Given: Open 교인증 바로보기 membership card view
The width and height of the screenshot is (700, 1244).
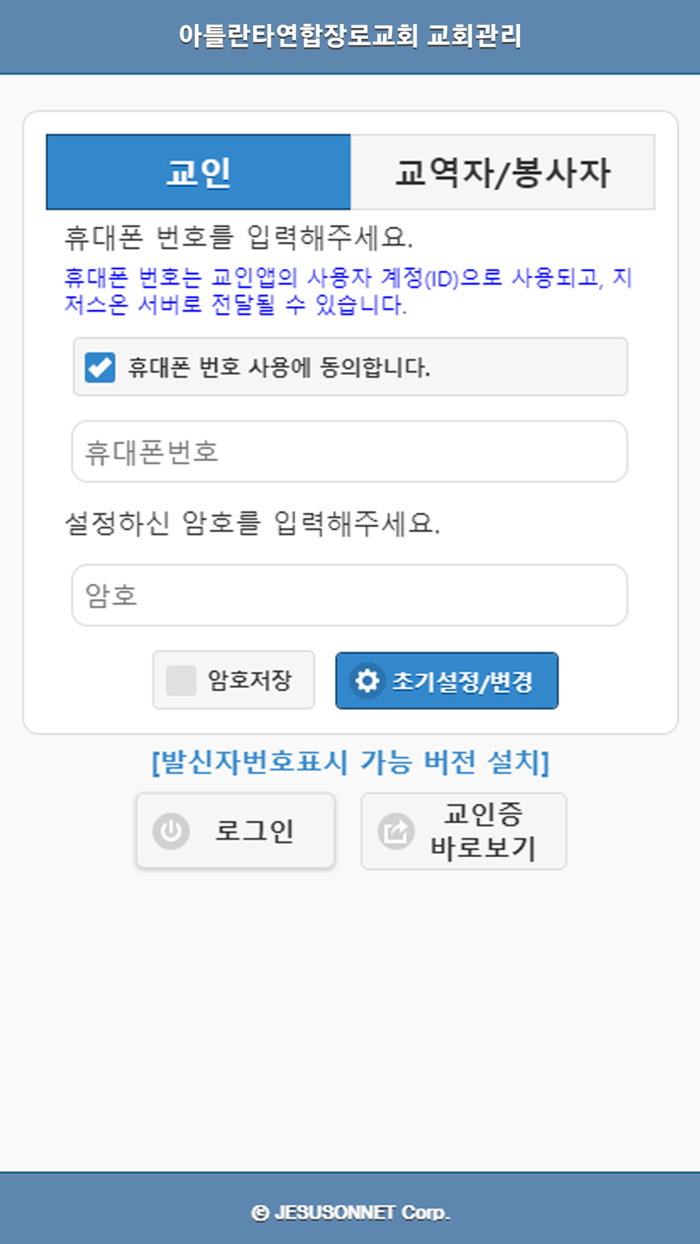Looking at the screenshot, I should pos(463,830).
